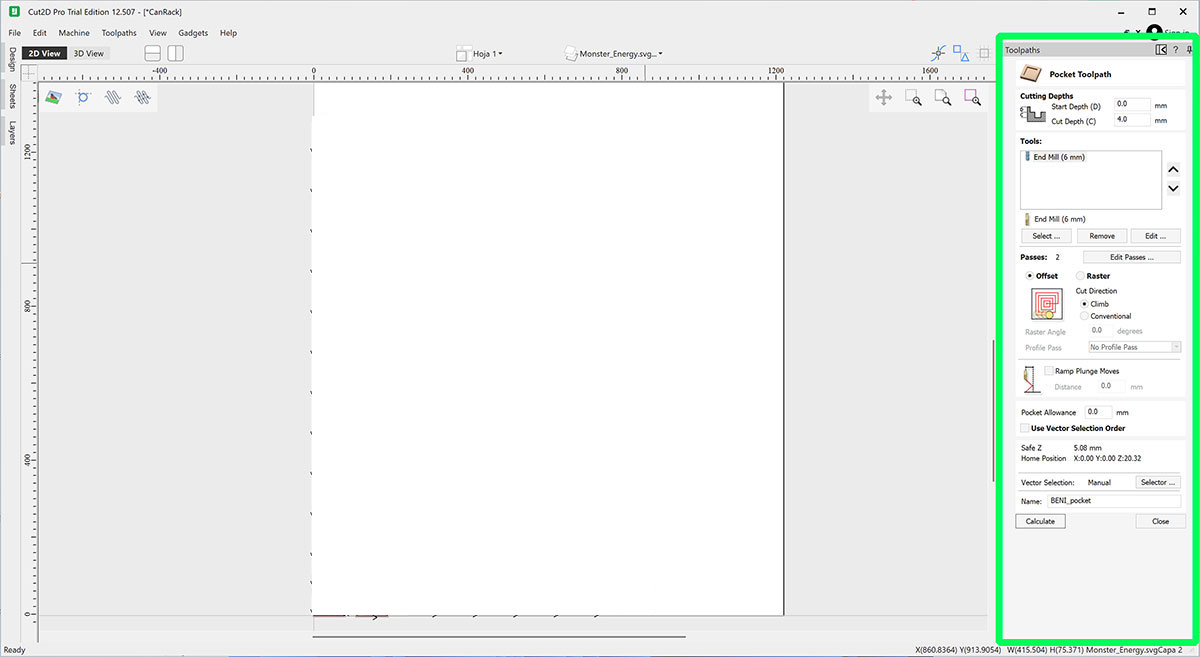Open help for the Toolpaths panel

click(1175, 49)
